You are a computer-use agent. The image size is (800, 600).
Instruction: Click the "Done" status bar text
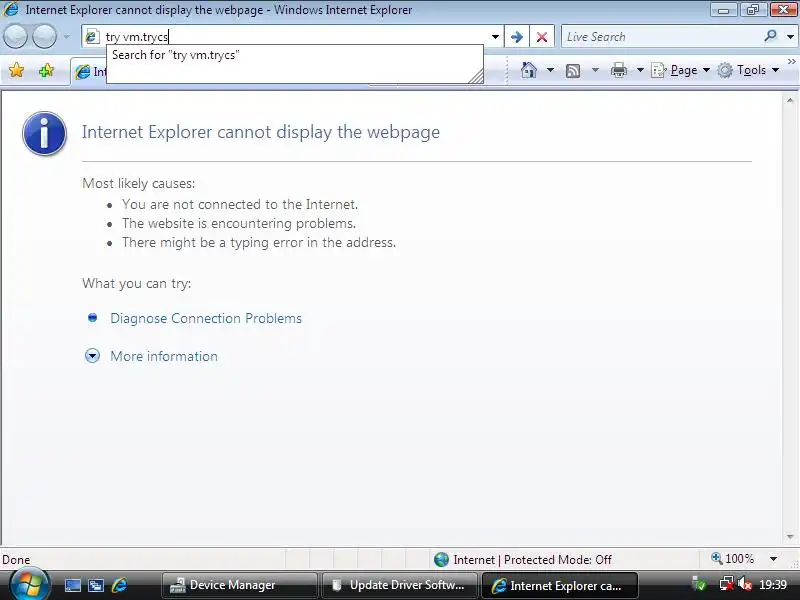tap(16, 560)
